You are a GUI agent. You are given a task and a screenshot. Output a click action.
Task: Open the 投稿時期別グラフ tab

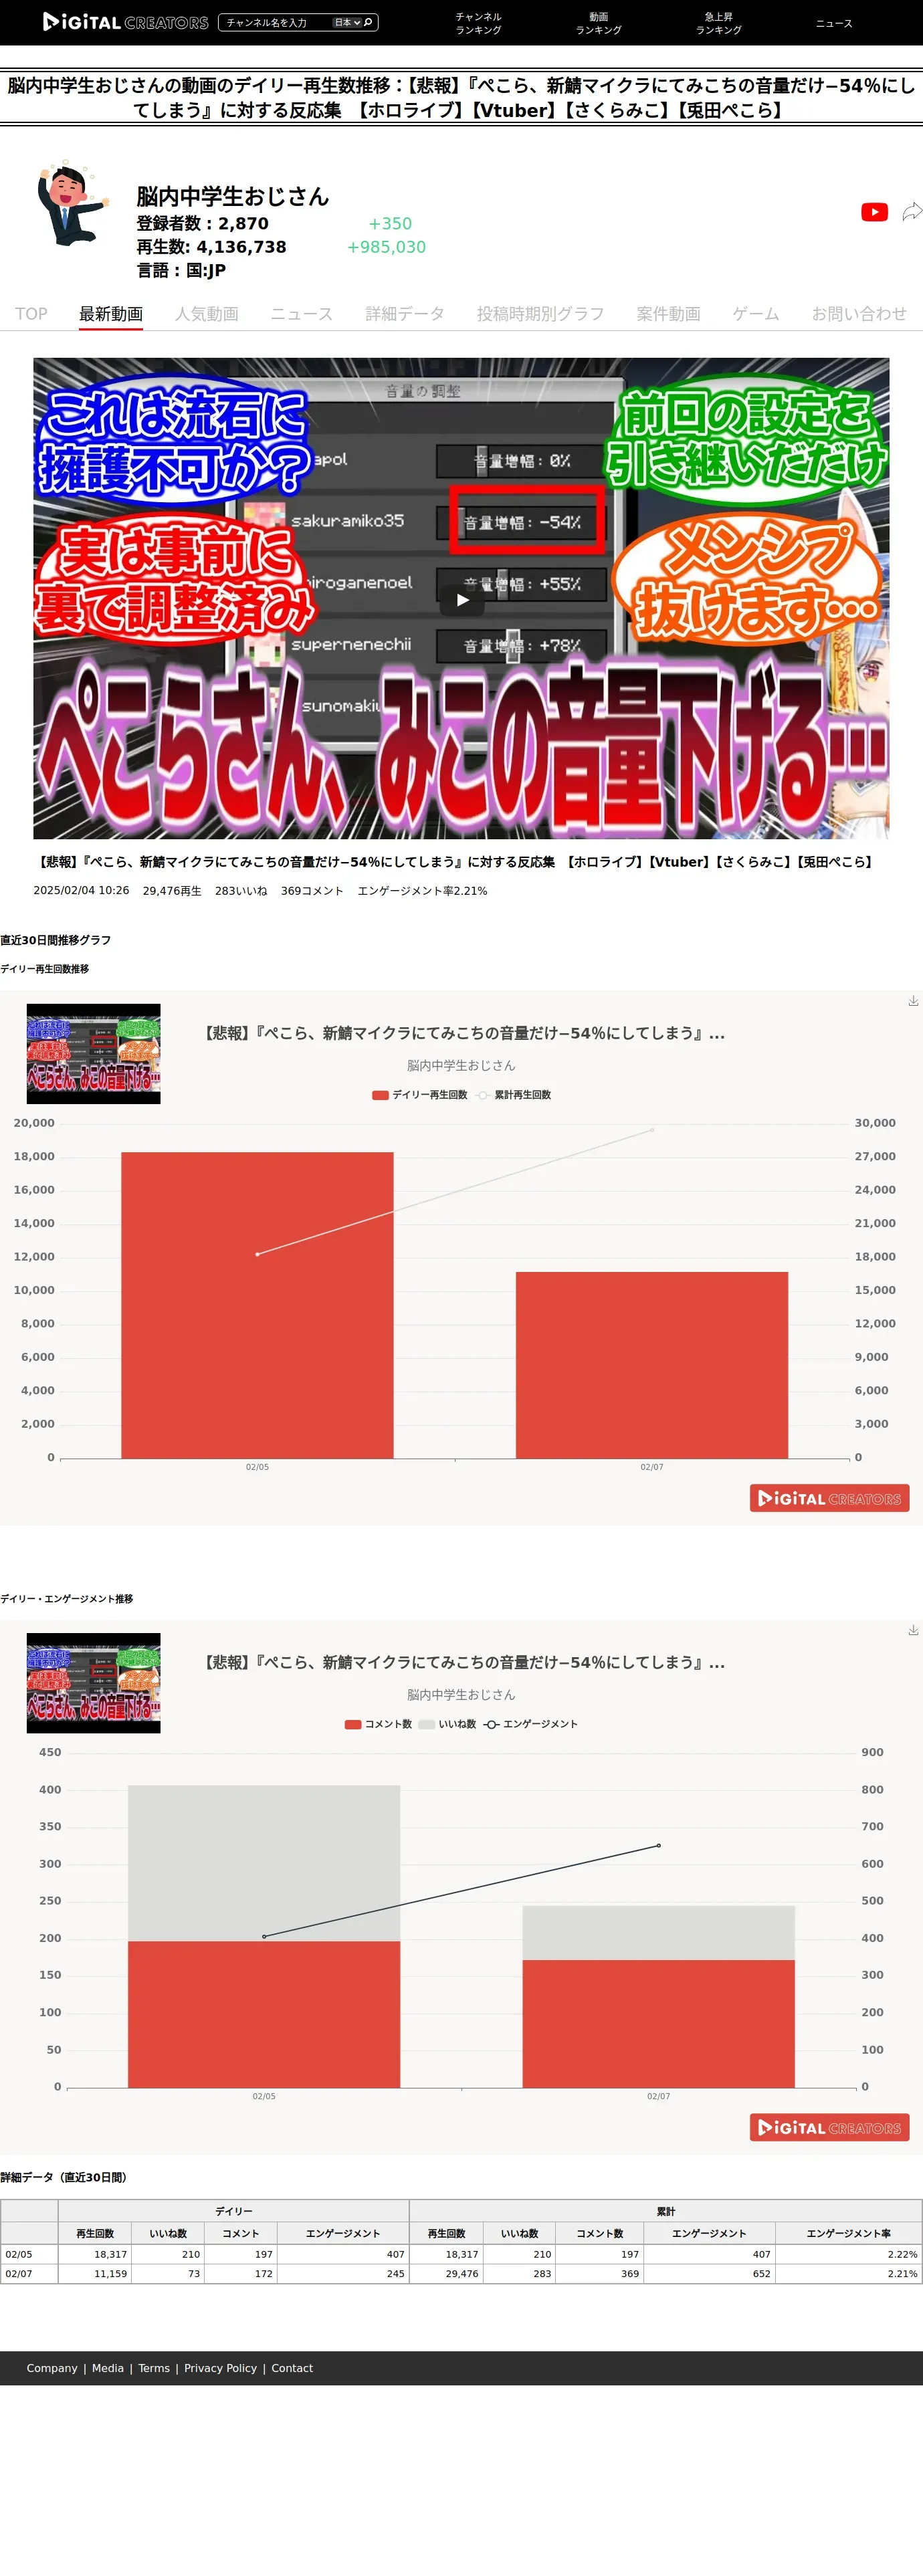[x=540, y=314]
